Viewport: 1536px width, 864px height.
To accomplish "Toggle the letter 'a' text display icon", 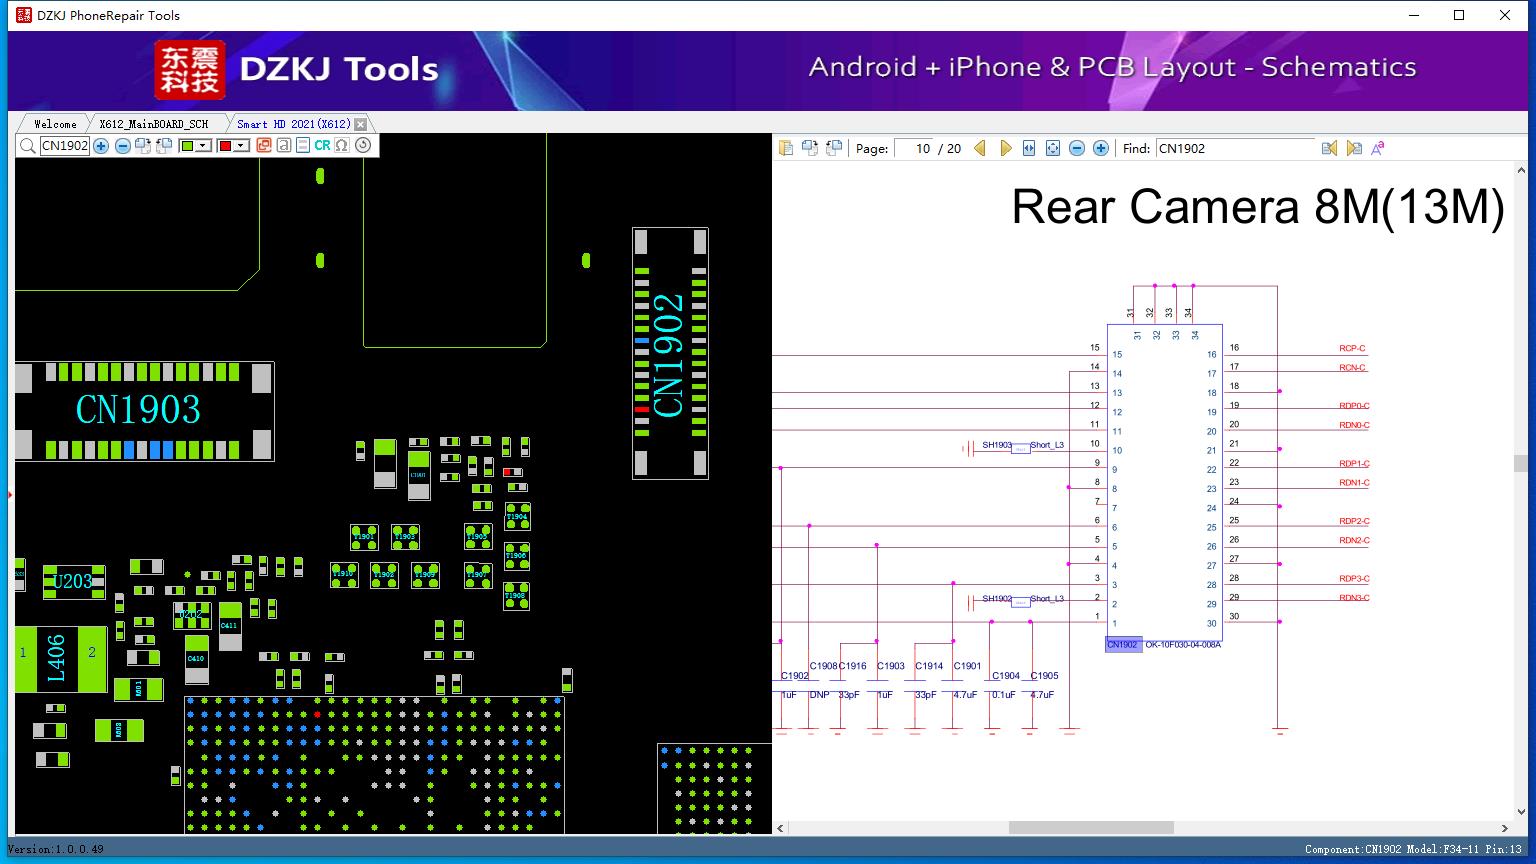I will click(x=284, y=146).
